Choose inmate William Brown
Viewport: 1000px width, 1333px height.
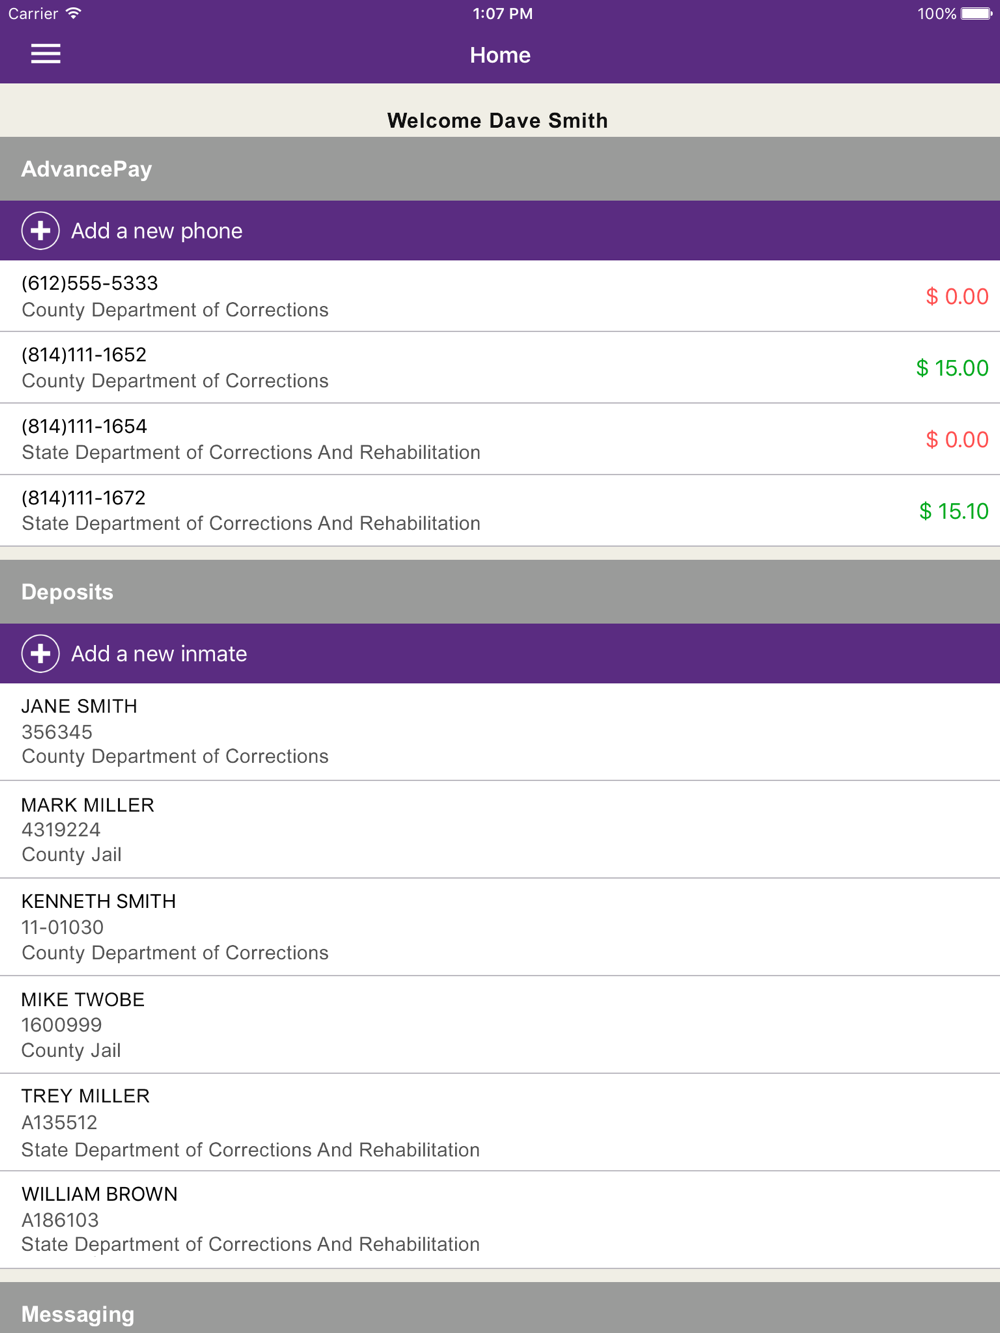point(100,1195)
